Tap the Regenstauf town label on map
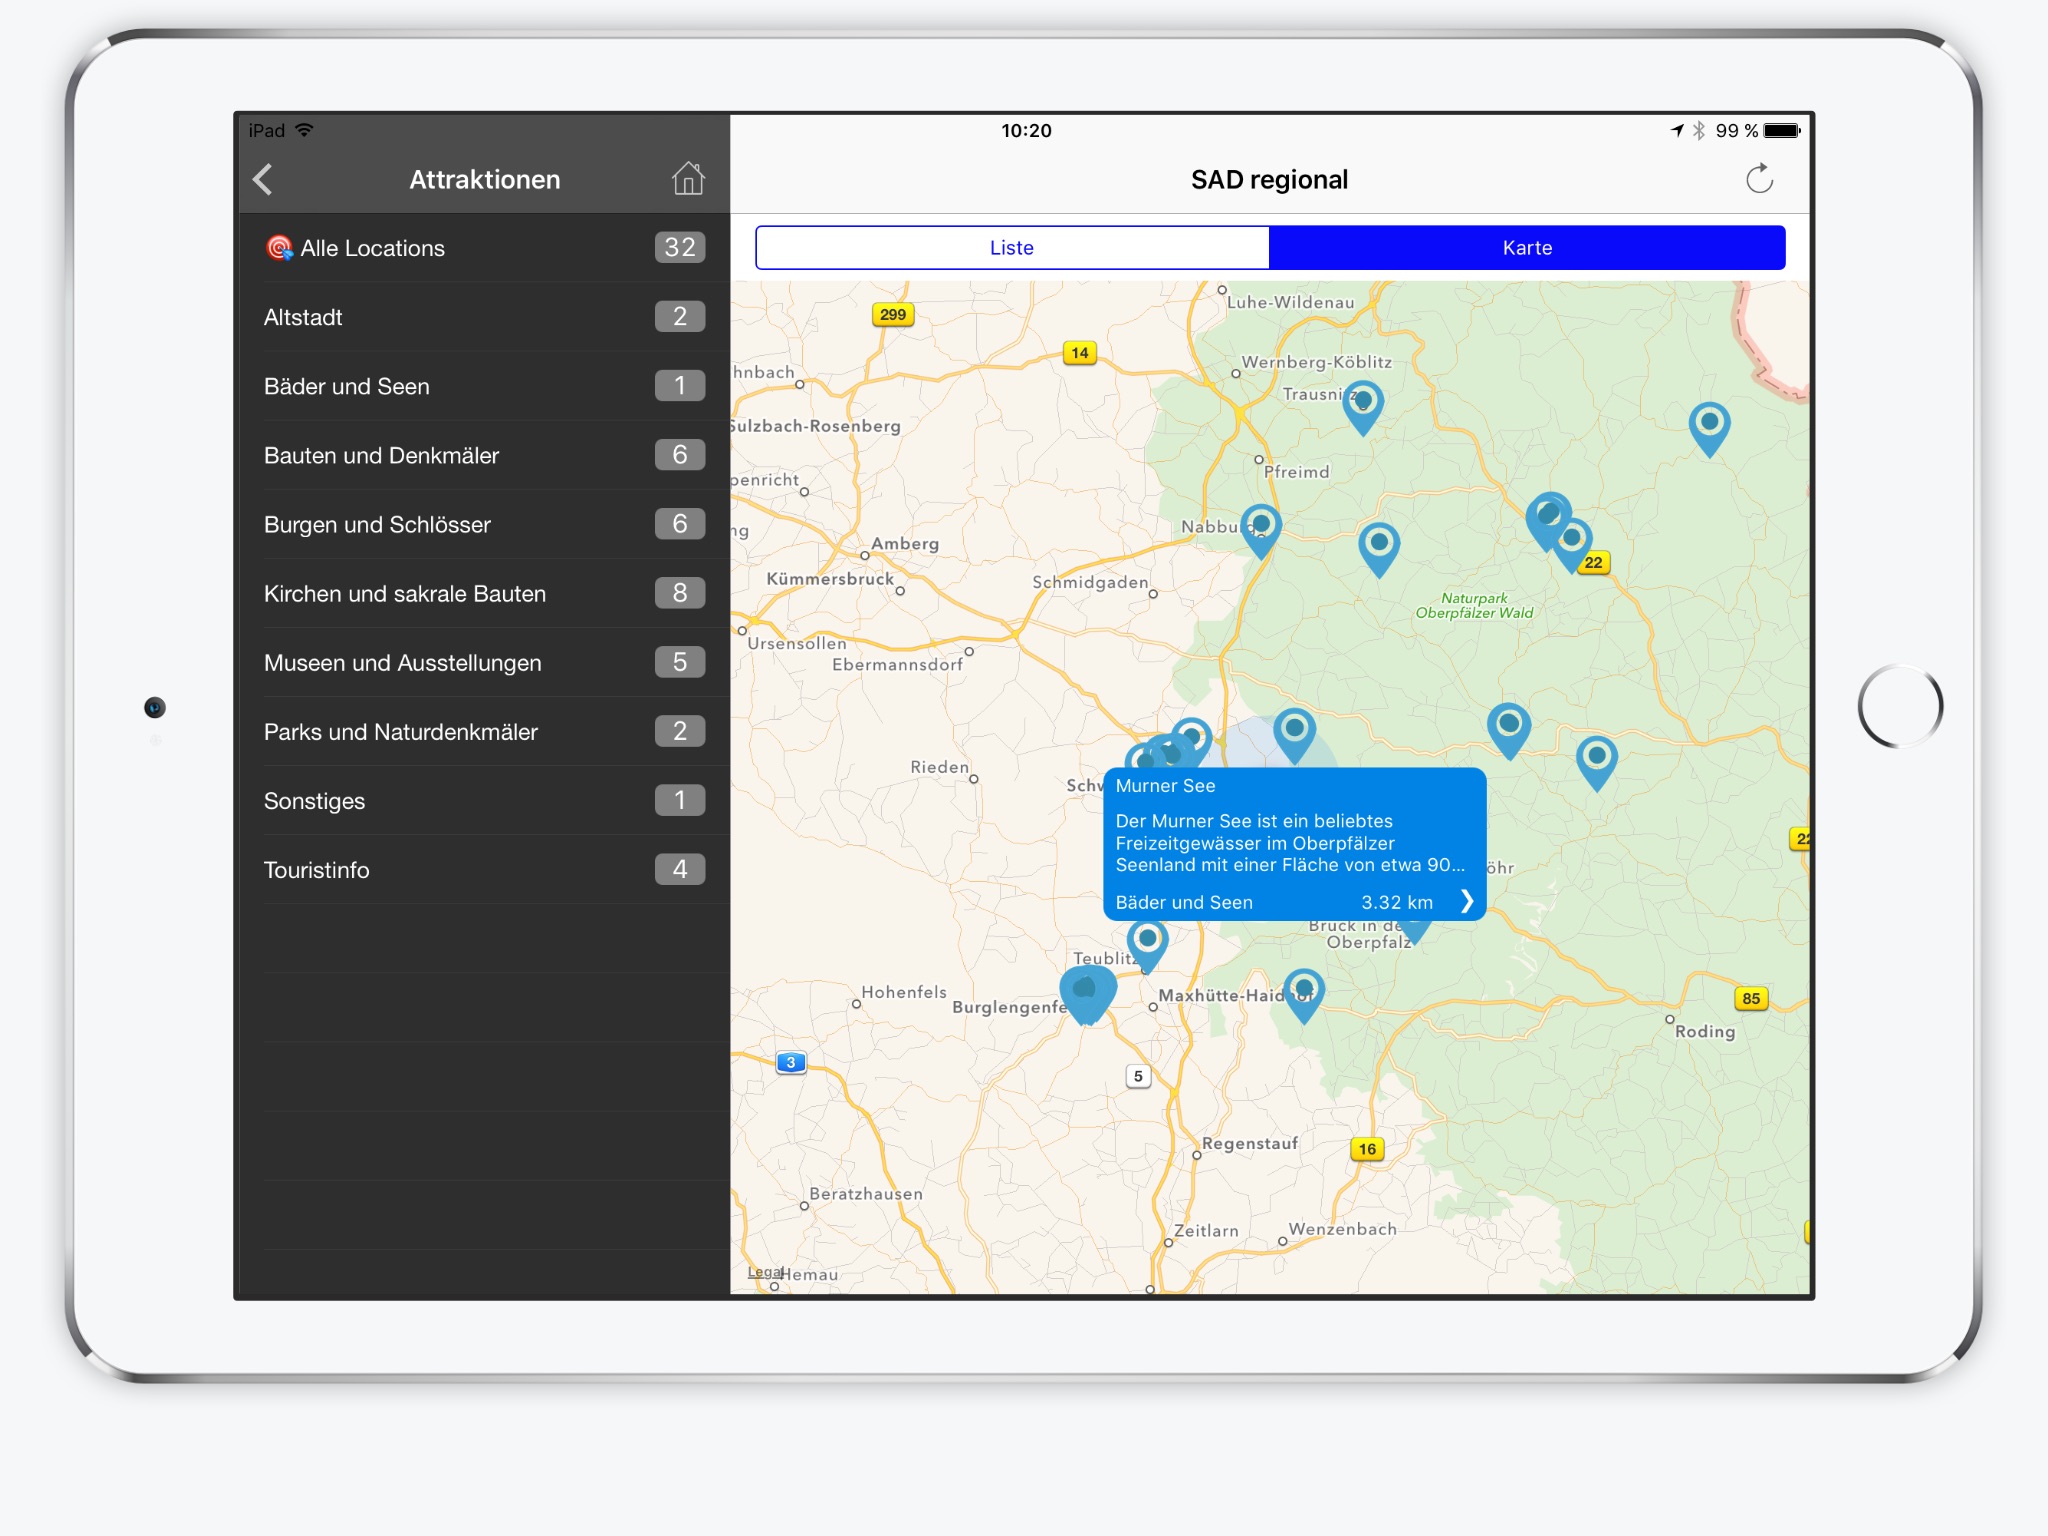Viewport: 2048px width, 1536px height. pos(1250,1143)
